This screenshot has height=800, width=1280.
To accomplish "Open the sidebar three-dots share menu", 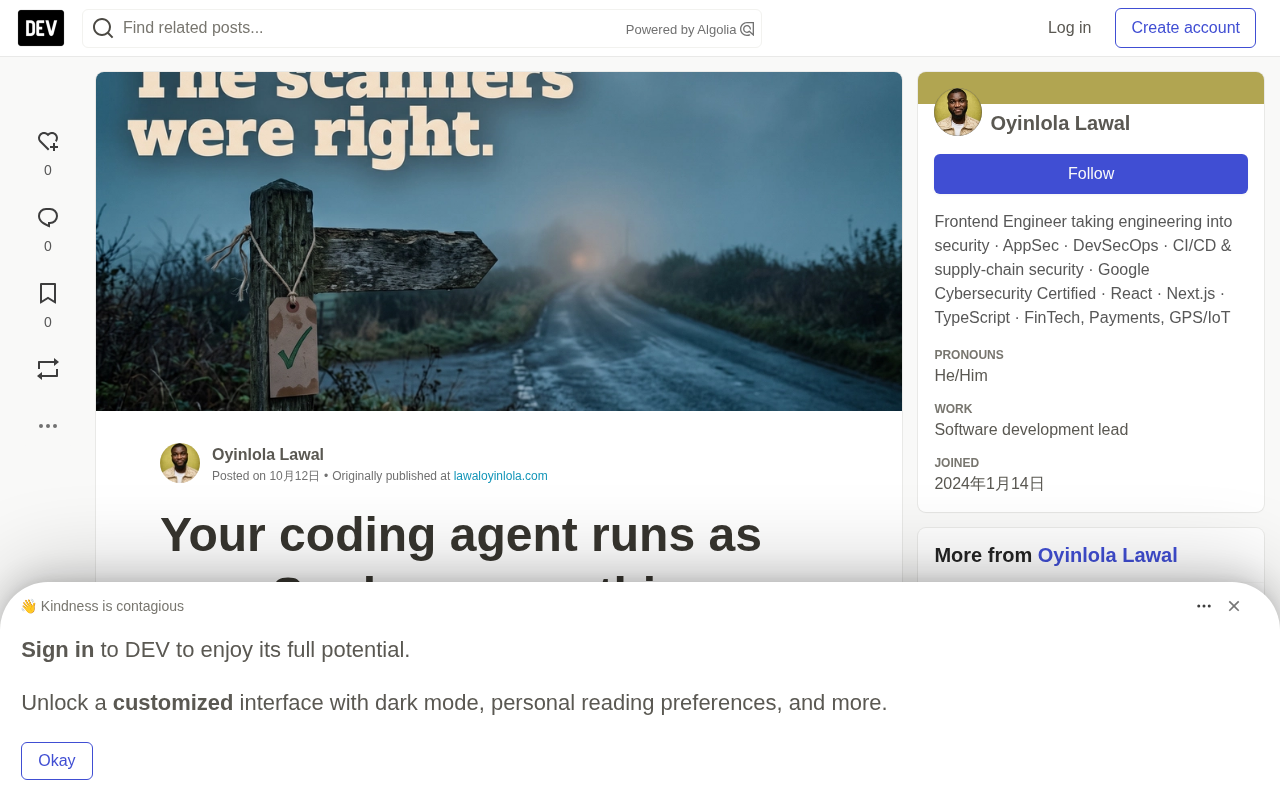I will [x=48, y=426].
